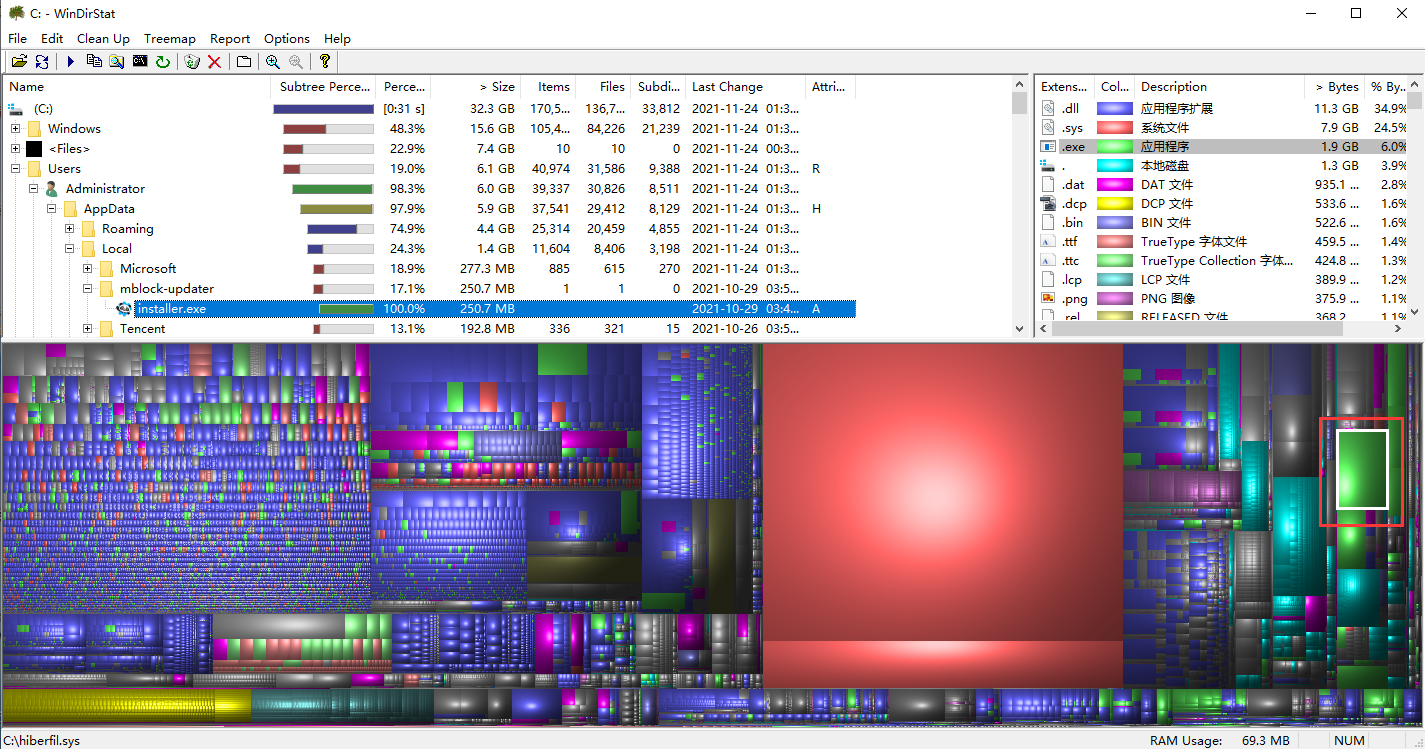The width and height of the screenshot is (1425, 749).
Task: Expand the Tencent folder node
Action: 87,328
